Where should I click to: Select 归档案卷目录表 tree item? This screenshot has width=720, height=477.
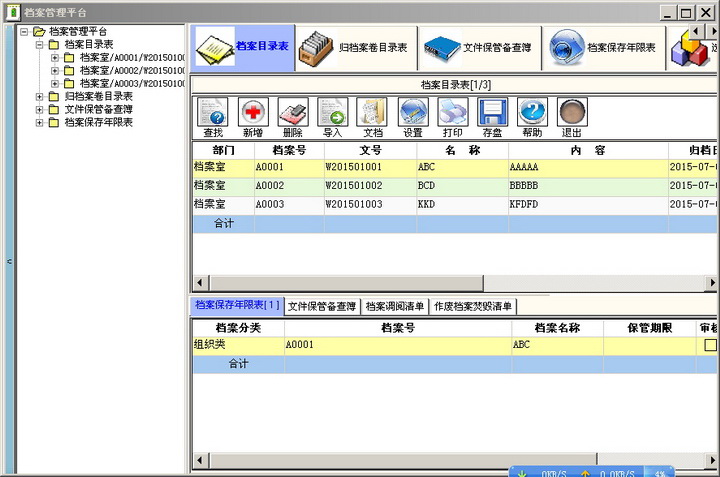pyautogui.click(x=98, y=96)
